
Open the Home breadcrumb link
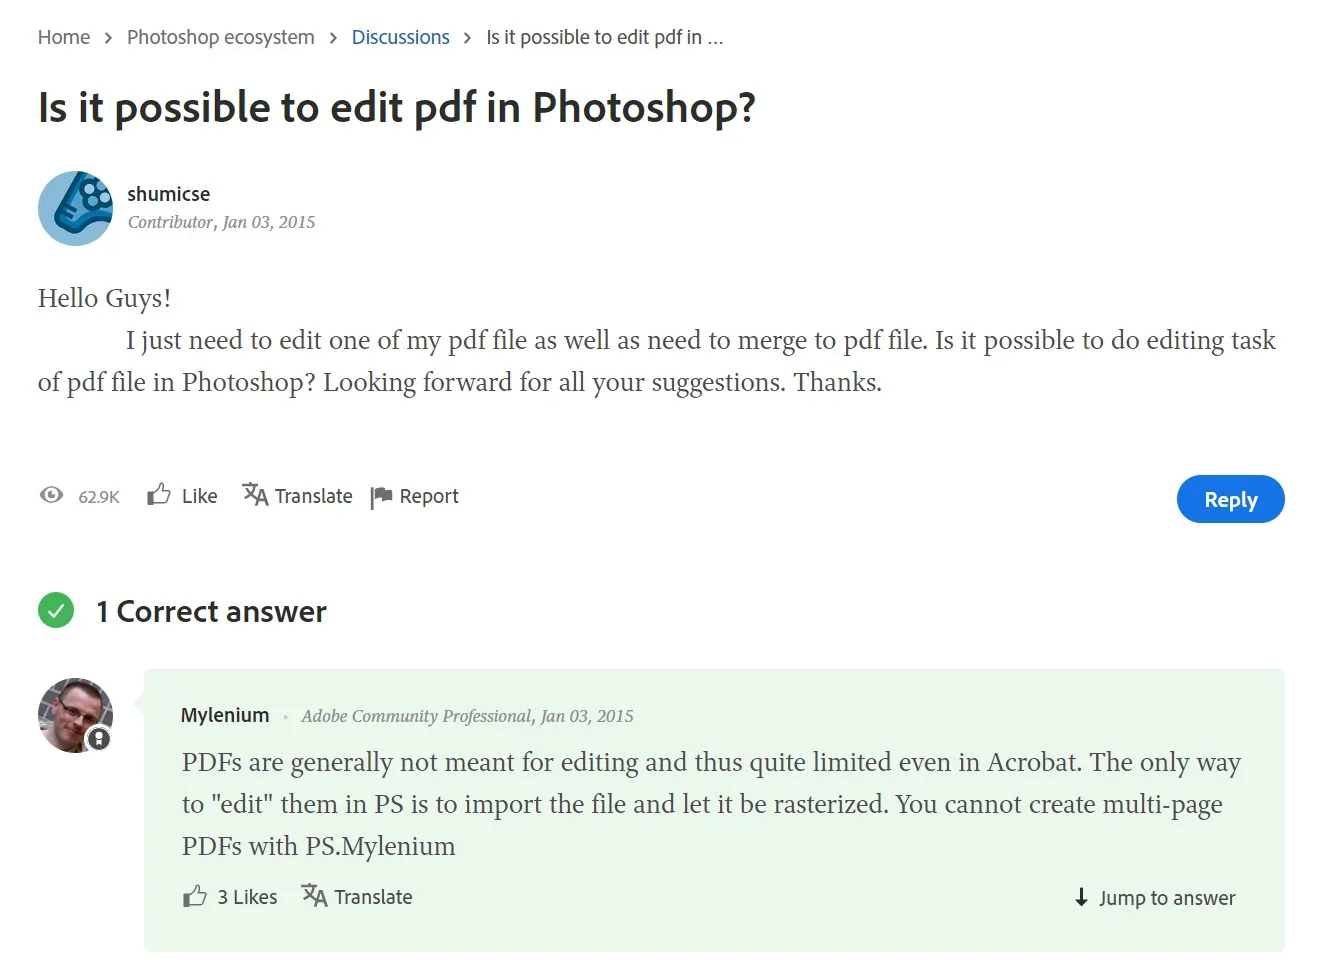point(63,37)
